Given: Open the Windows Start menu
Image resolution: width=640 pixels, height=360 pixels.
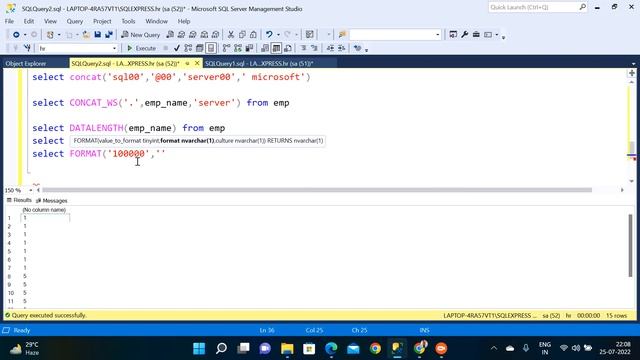Looking at the screenshot, I should click(199, 348).
